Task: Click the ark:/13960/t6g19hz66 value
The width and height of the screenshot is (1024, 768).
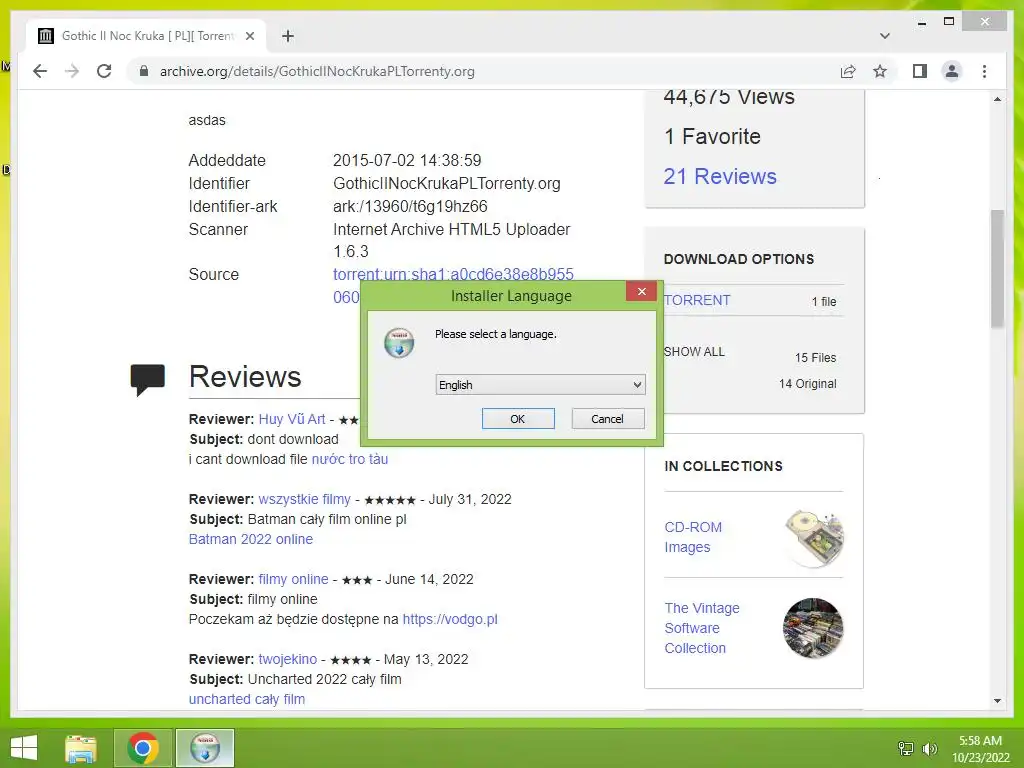Action: click(x=410, y=206)
